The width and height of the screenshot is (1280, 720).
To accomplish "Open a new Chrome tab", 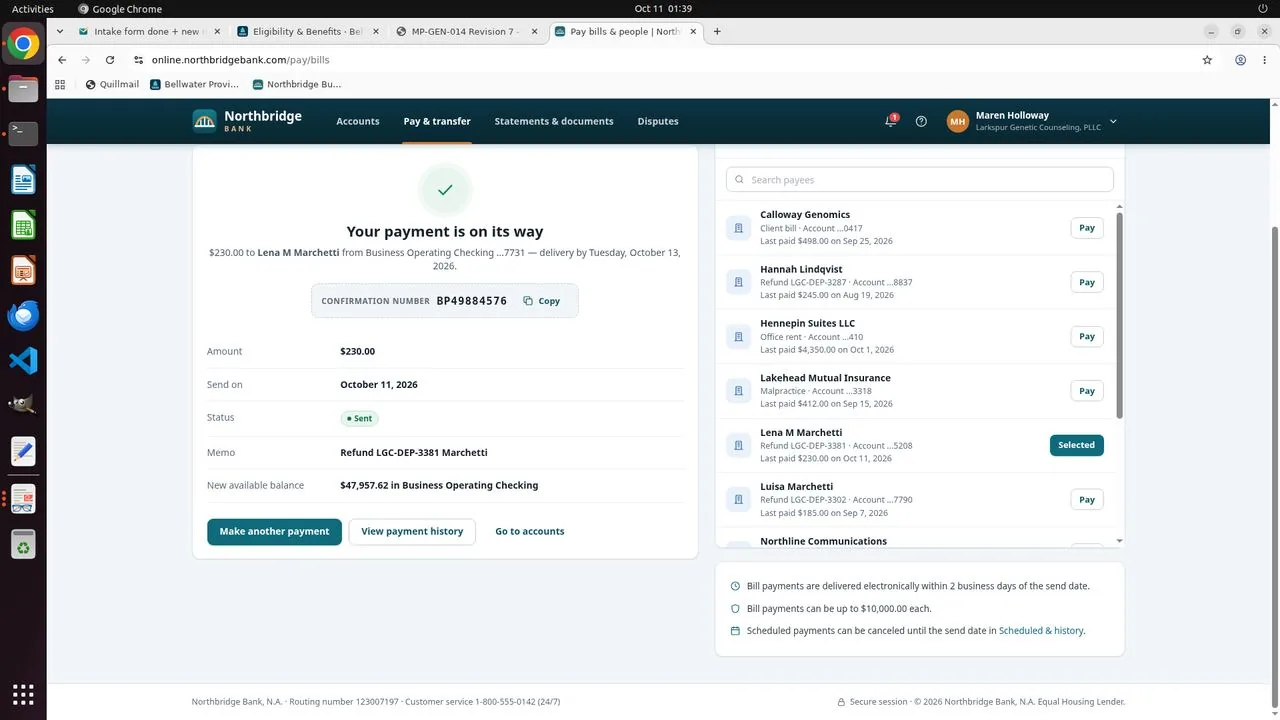I will pyautogui.click(x=717, y=31).
